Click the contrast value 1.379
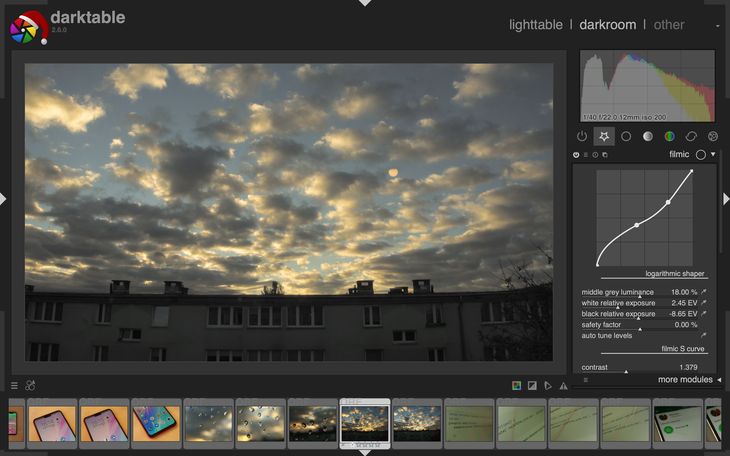This screenshot has width=730, height=456. (x=688, y=368)
